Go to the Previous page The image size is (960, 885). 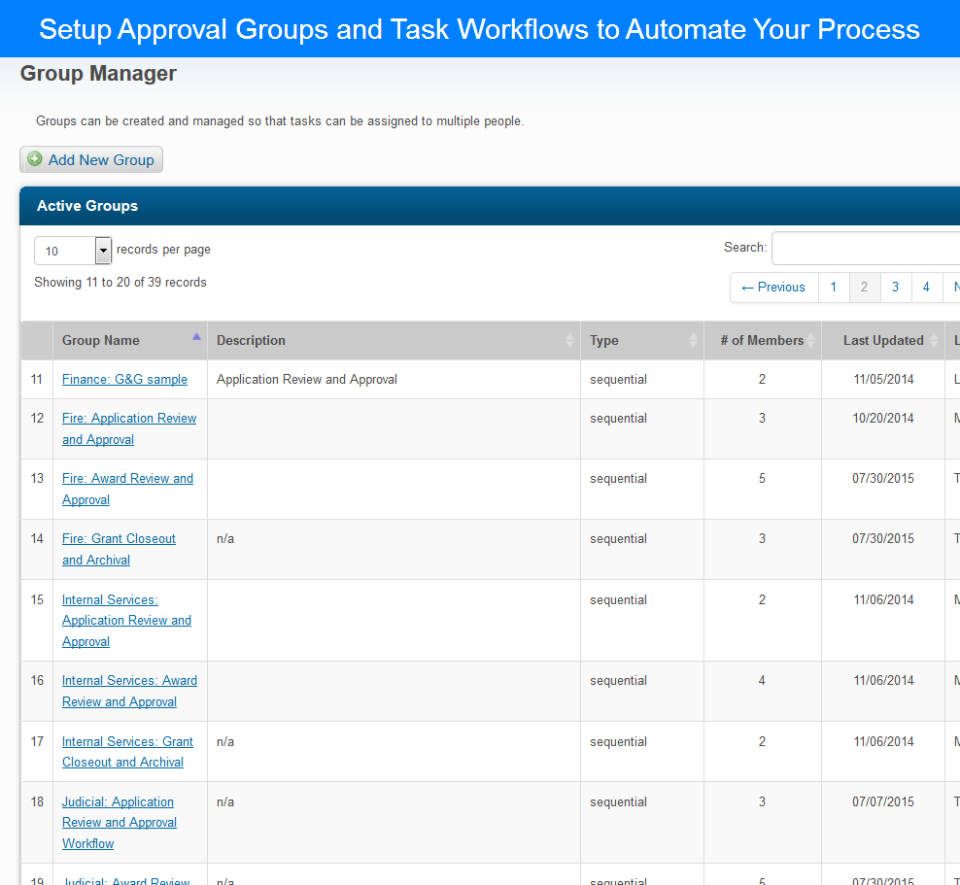tap(773, 287)
